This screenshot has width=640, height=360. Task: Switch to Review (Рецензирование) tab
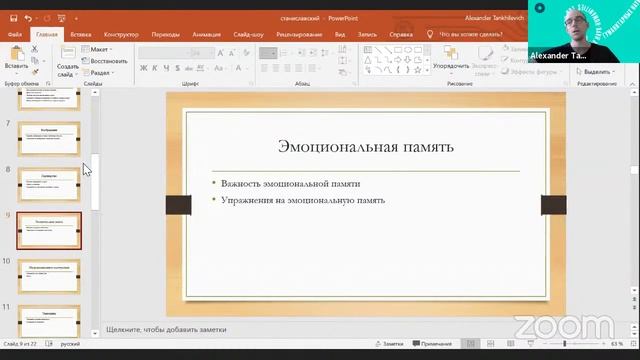pos(299,34)
